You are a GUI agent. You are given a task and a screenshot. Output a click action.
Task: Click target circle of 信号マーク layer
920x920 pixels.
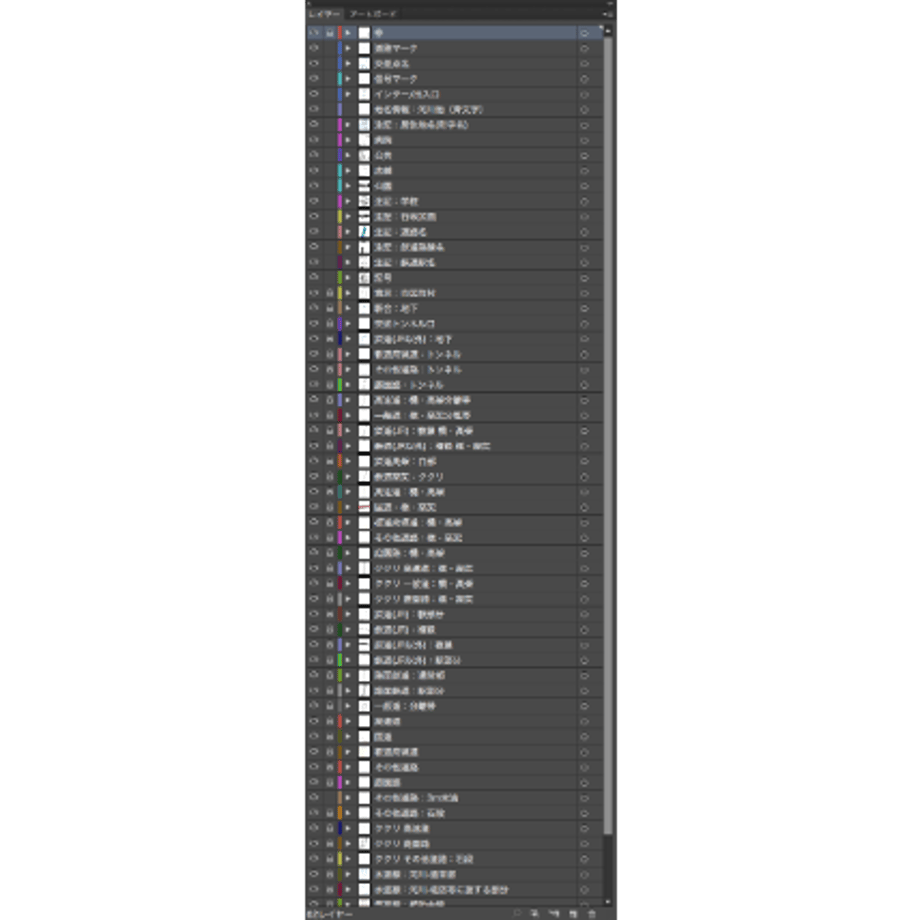(584, 79)
